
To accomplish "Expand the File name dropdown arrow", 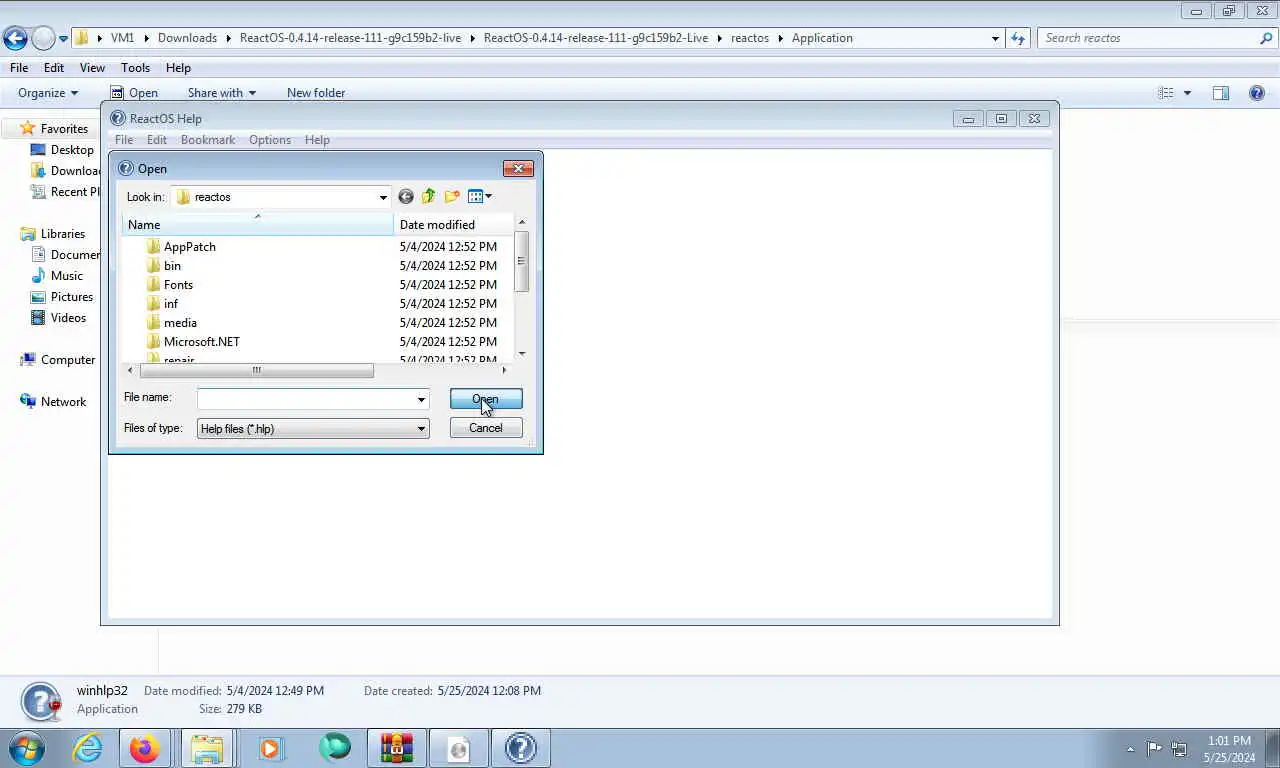I will (x=421, y=399).
